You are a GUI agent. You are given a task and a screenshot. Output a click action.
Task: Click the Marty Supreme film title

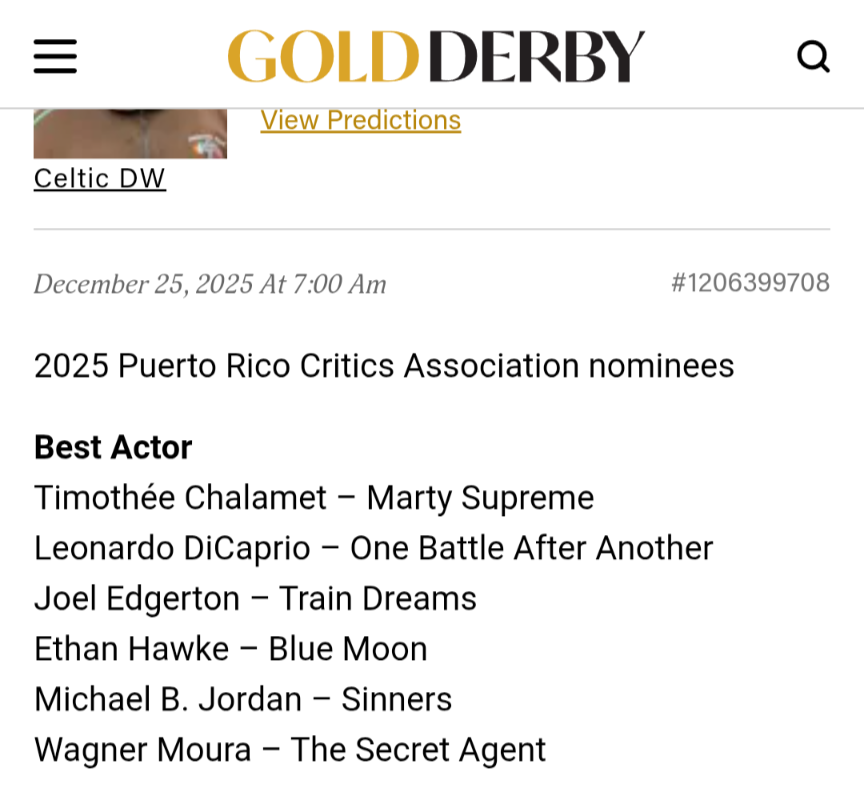tap(480, 498)
